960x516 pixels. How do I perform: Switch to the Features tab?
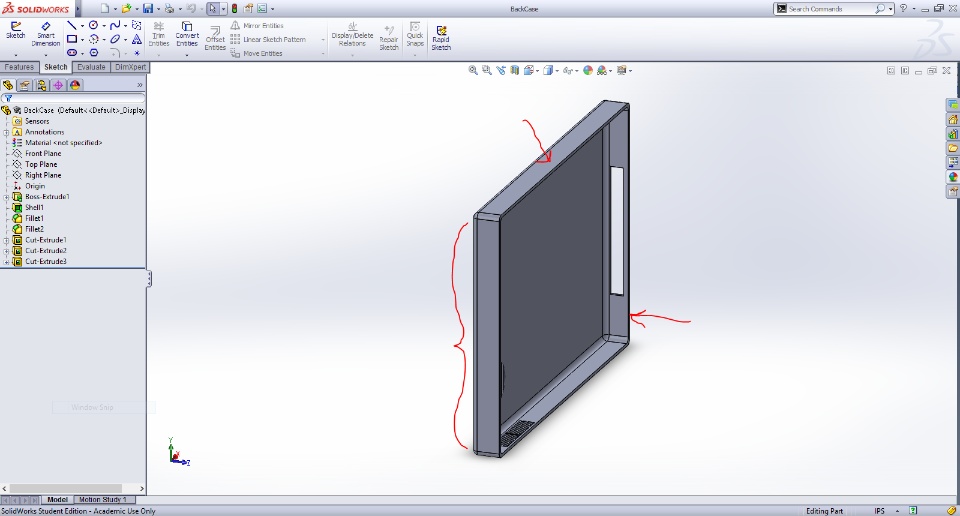(19, 67)
